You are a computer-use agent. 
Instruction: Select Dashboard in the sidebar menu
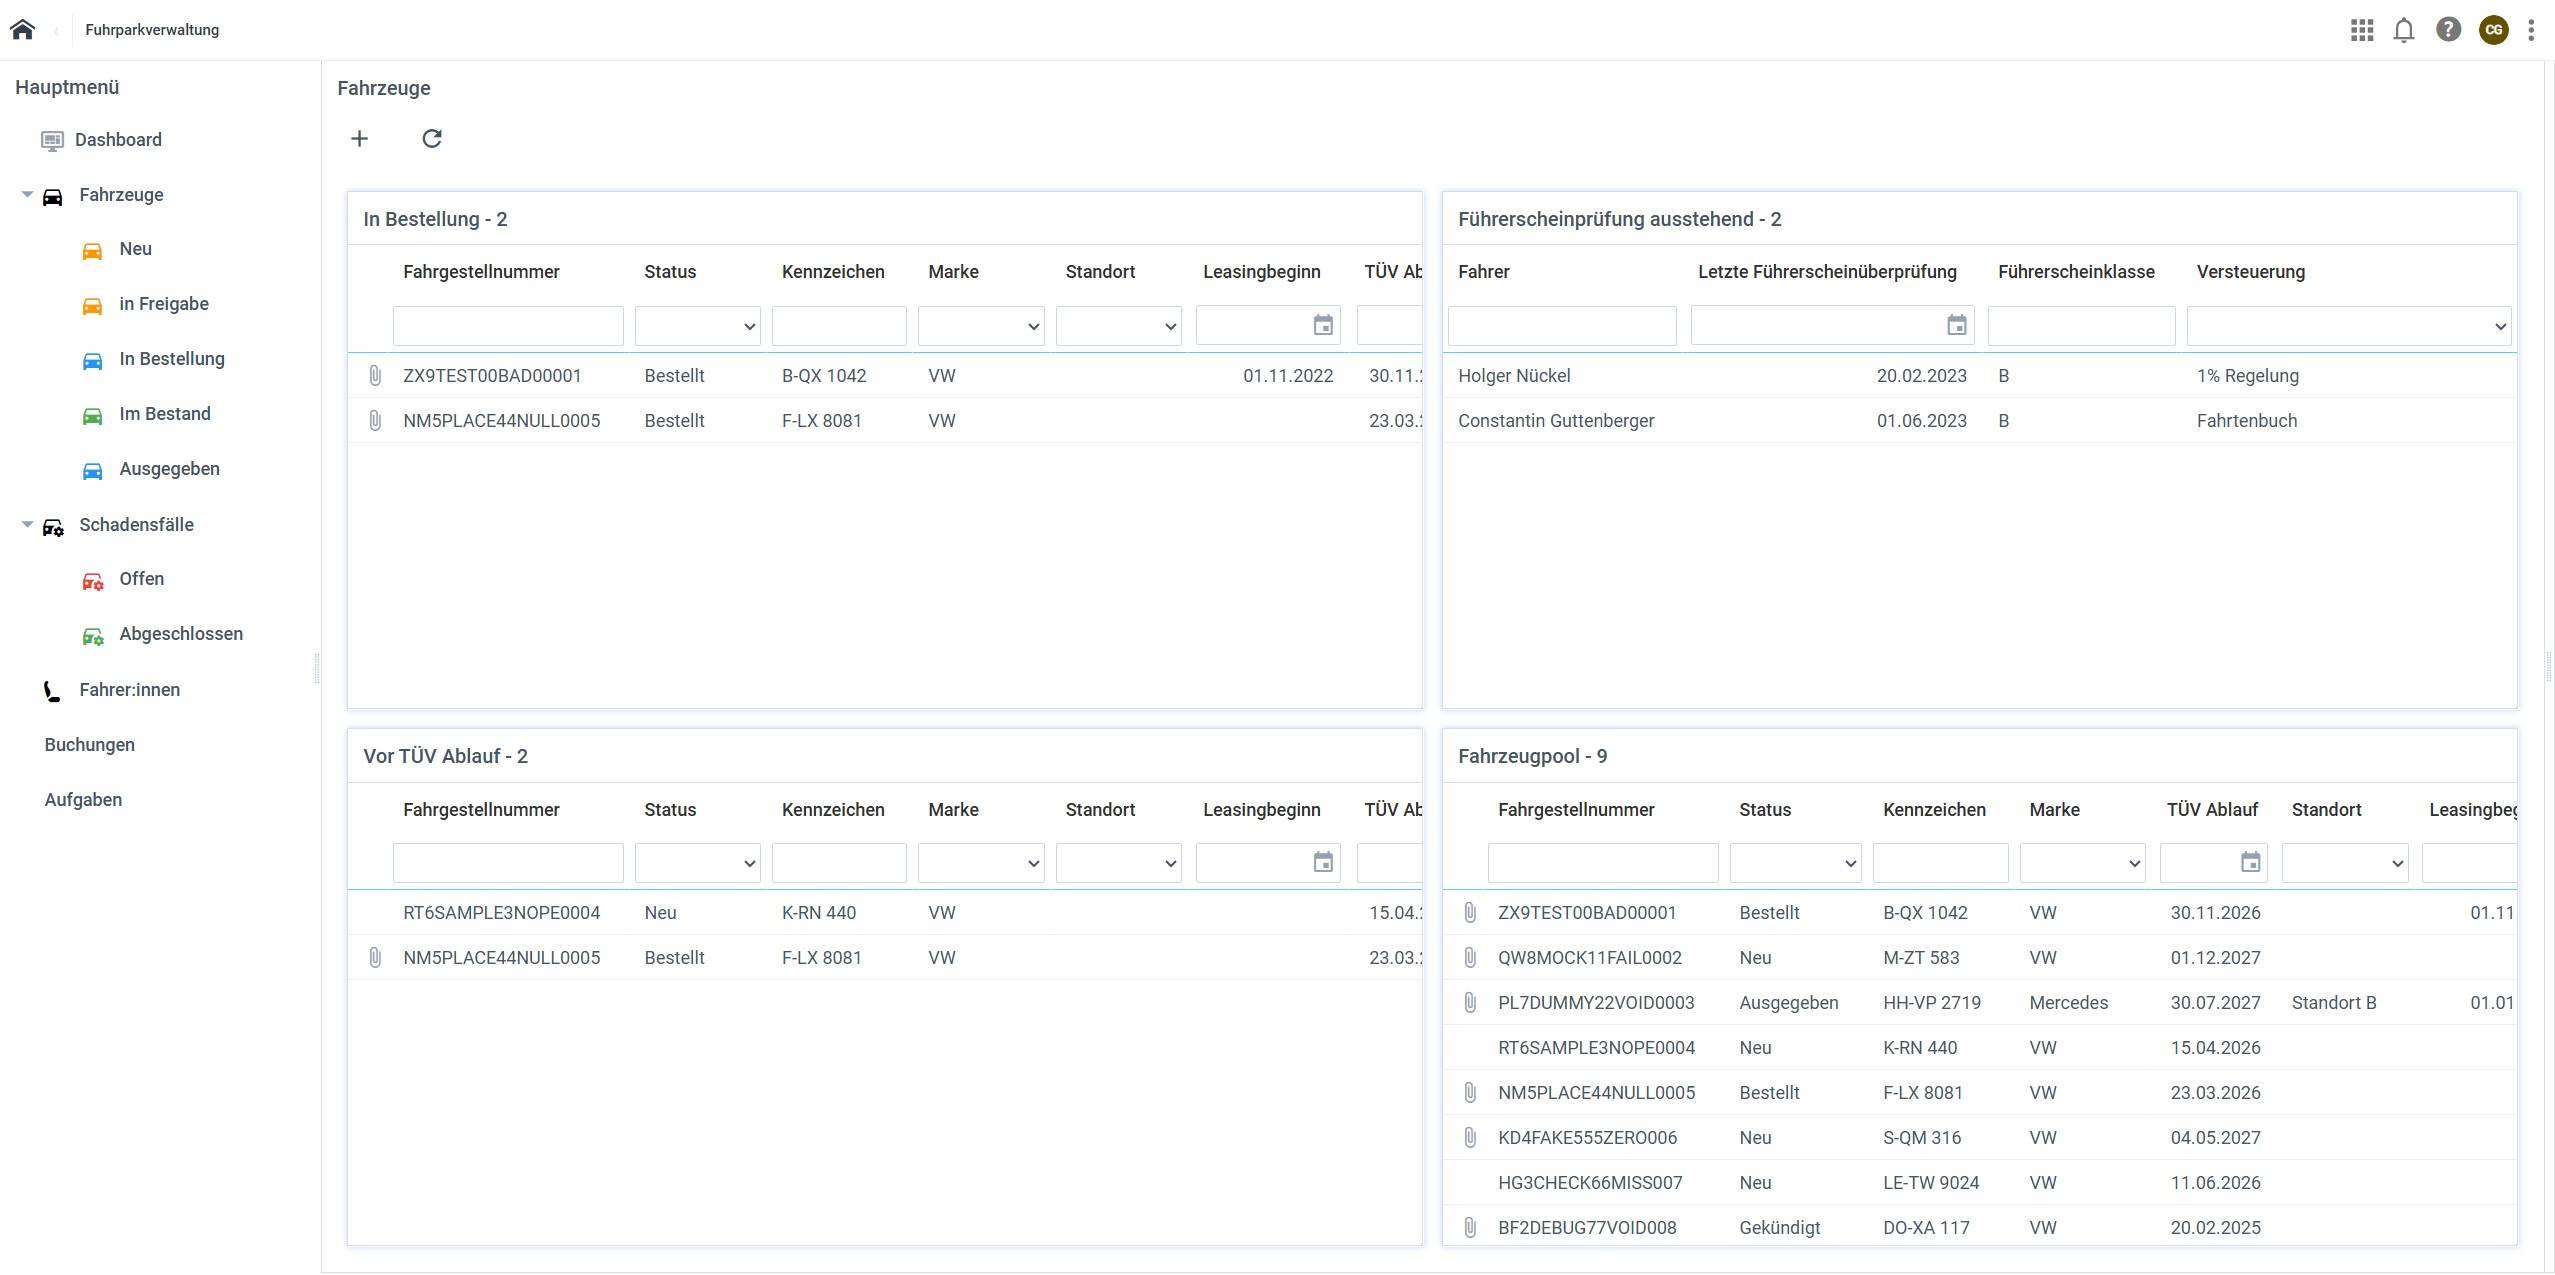[x=119, y=139]
